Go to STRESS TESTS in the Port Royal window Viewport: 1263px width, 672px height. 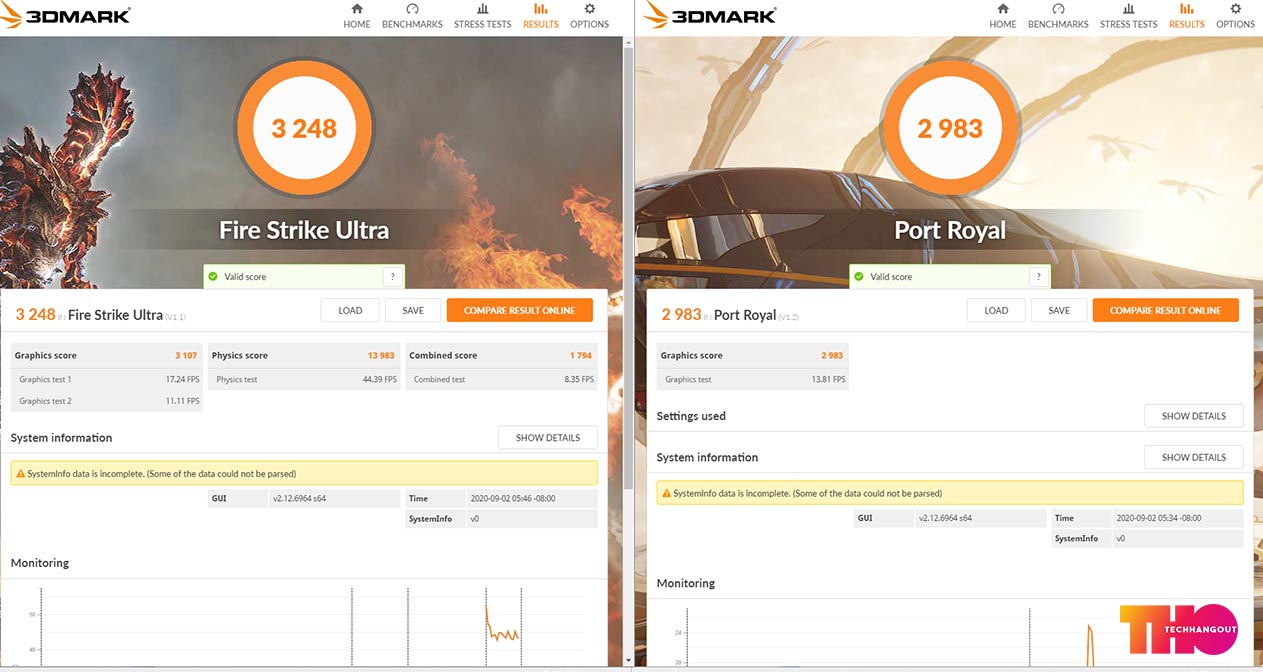tap(1129, 16)
